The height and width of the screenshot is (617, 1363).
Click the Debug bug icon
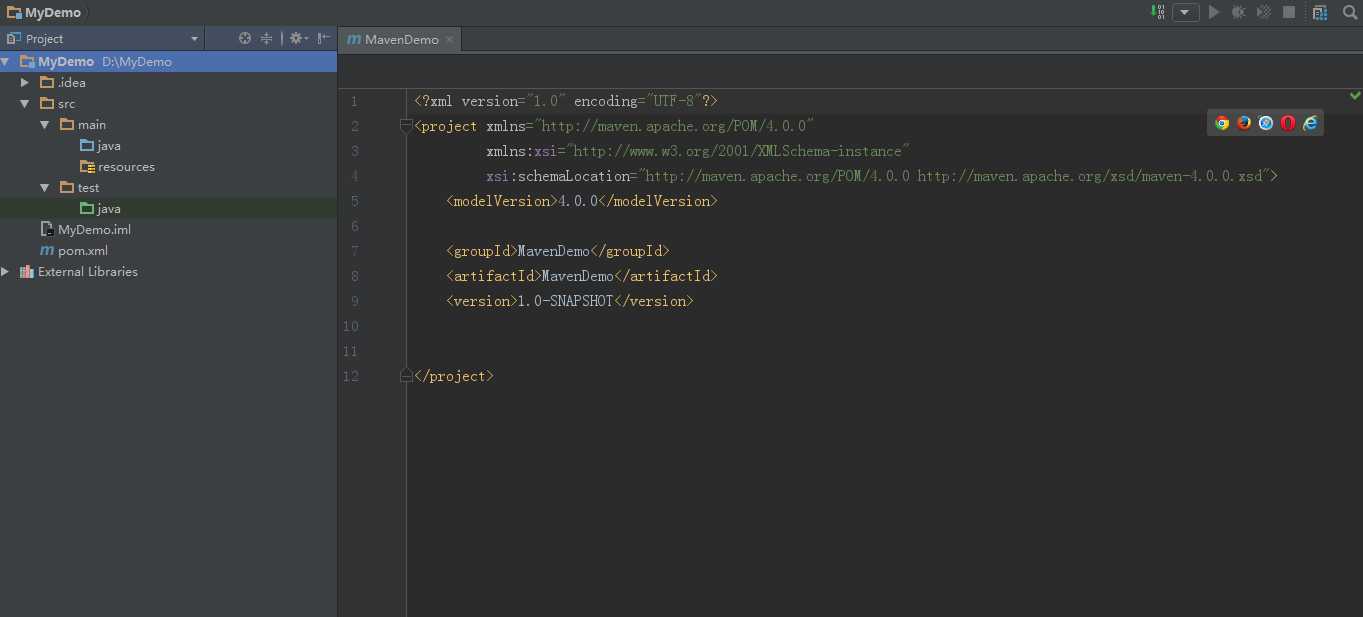click(x=1238, y=12)
